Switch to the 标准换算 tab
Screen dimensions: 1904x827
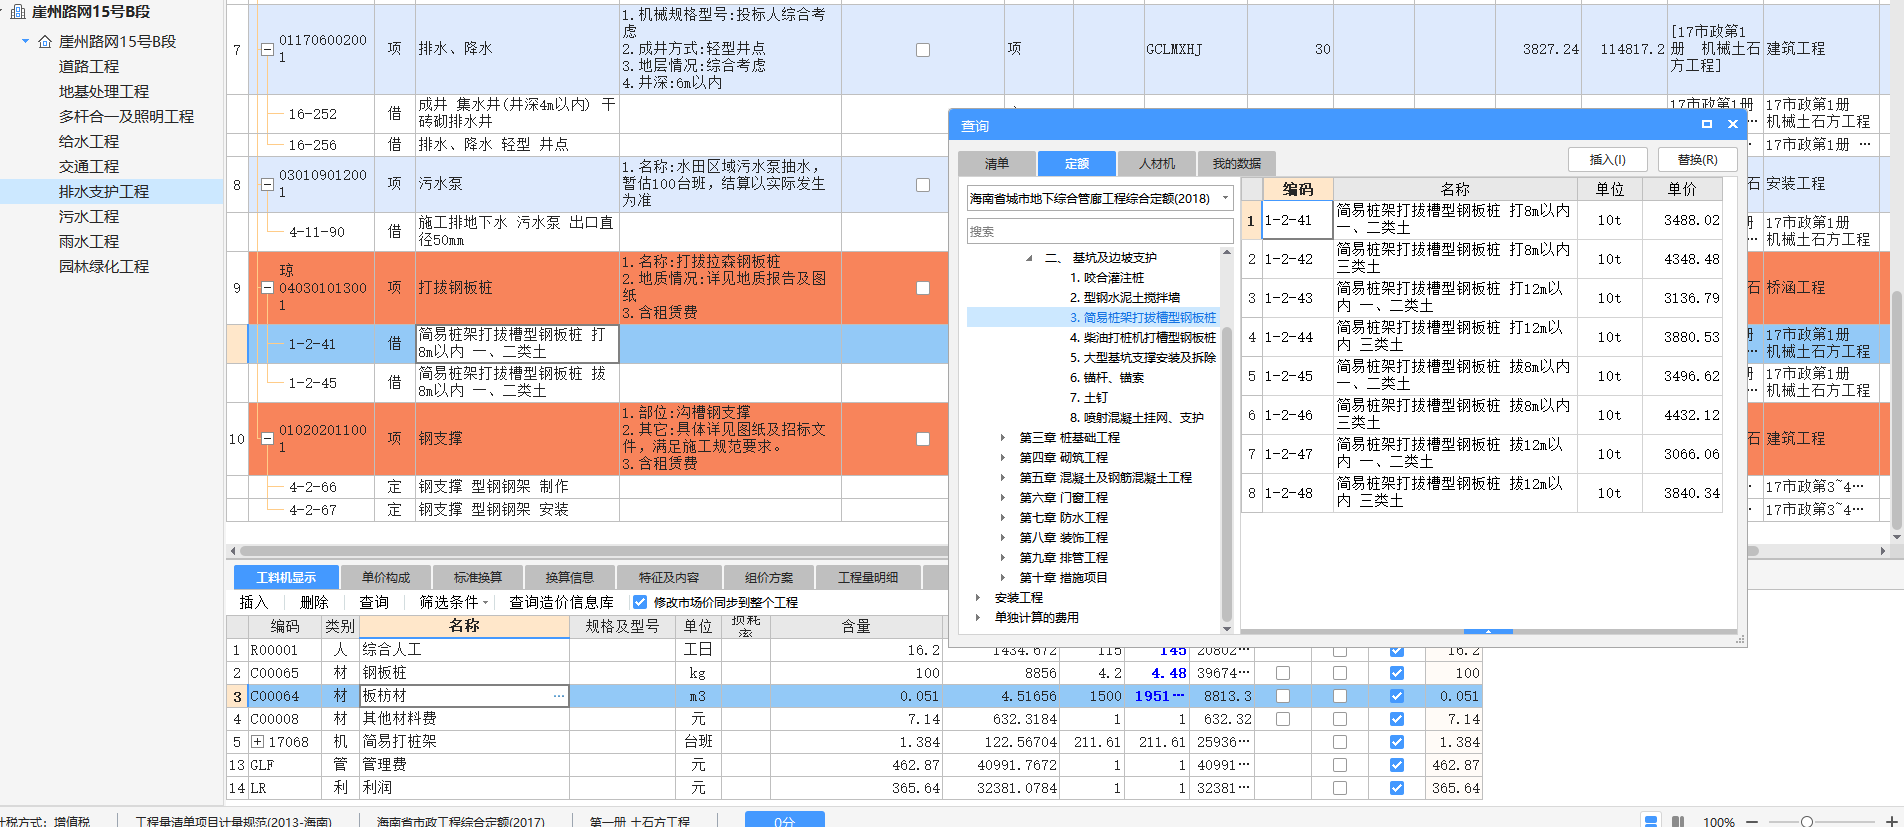[477, 577]
